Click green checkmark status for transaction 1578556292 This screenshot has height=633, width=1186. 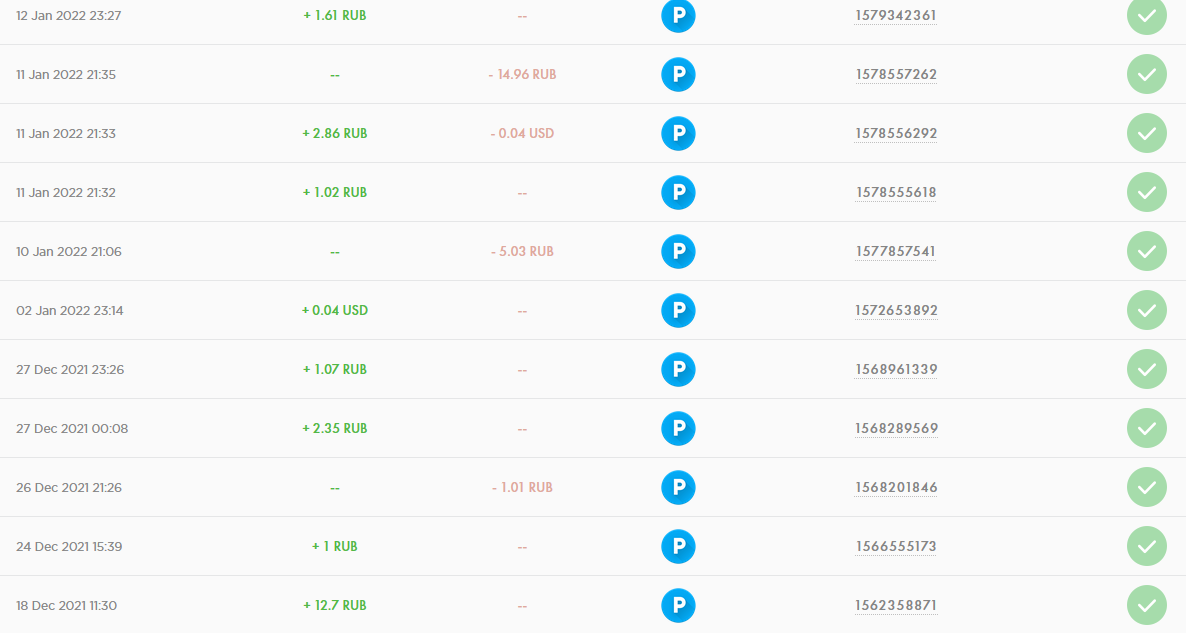(1146, 133)
